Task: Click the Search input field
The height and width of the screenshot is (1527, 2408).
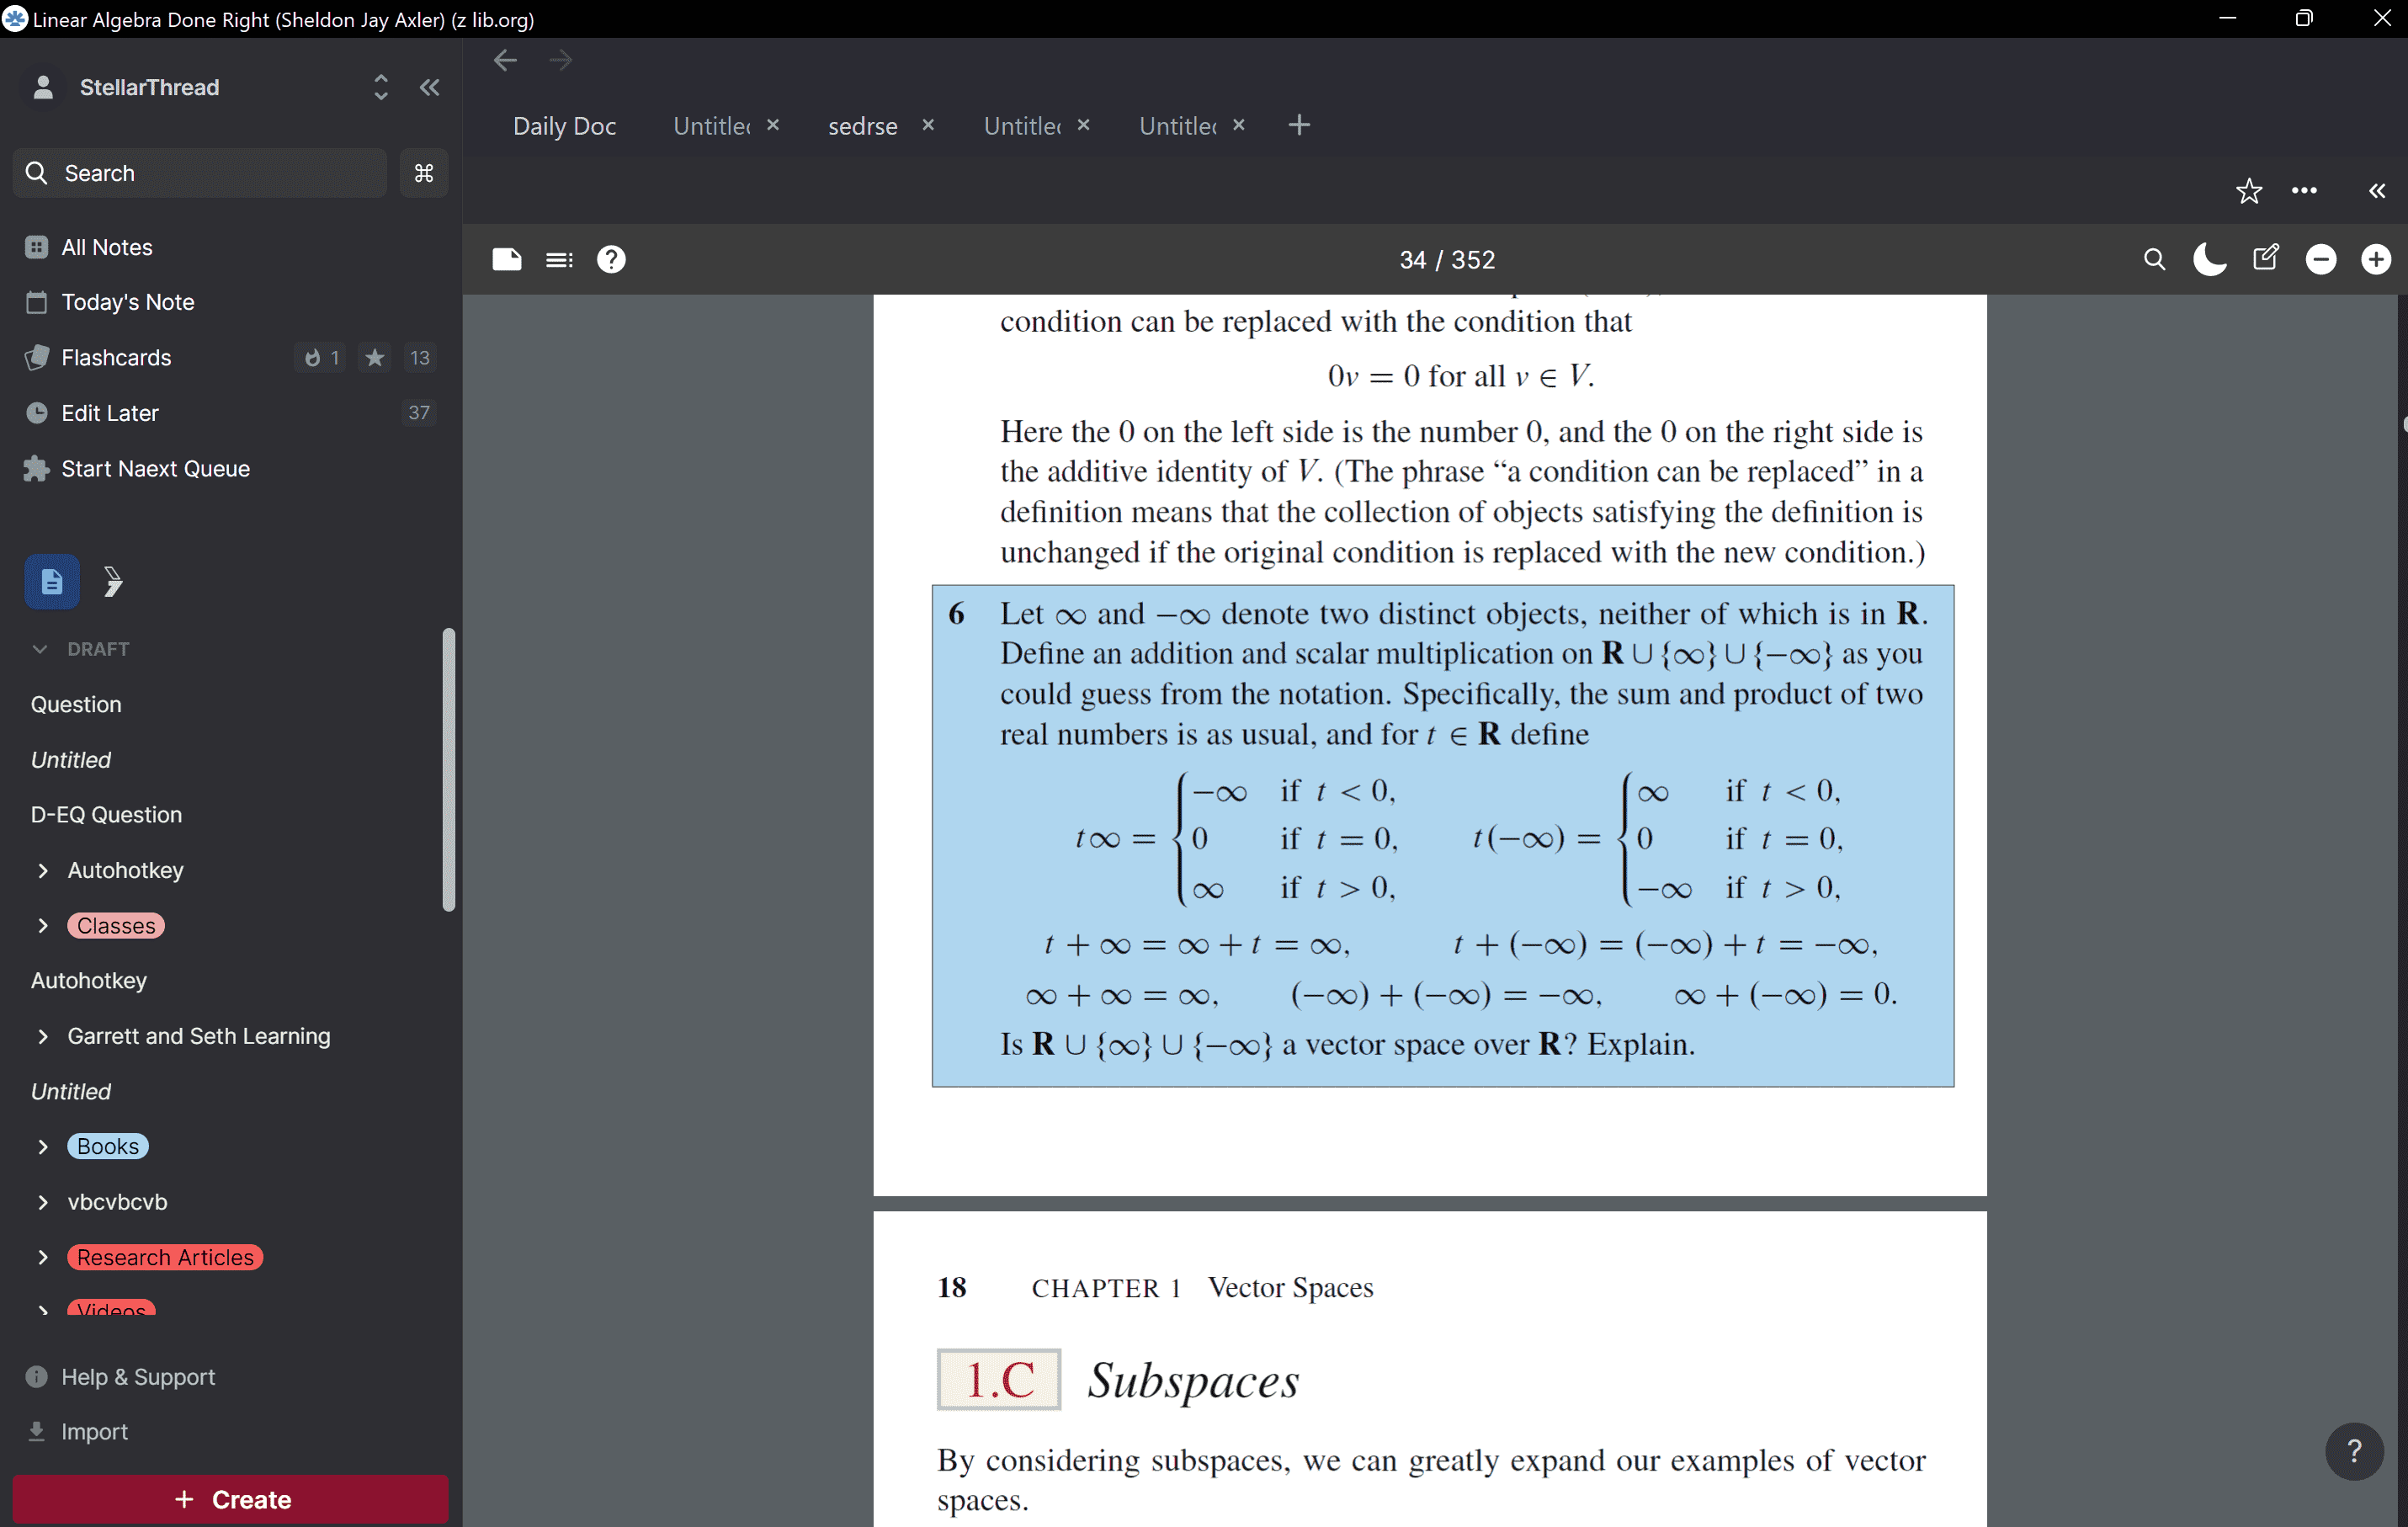Action: (x=200, y=173)
